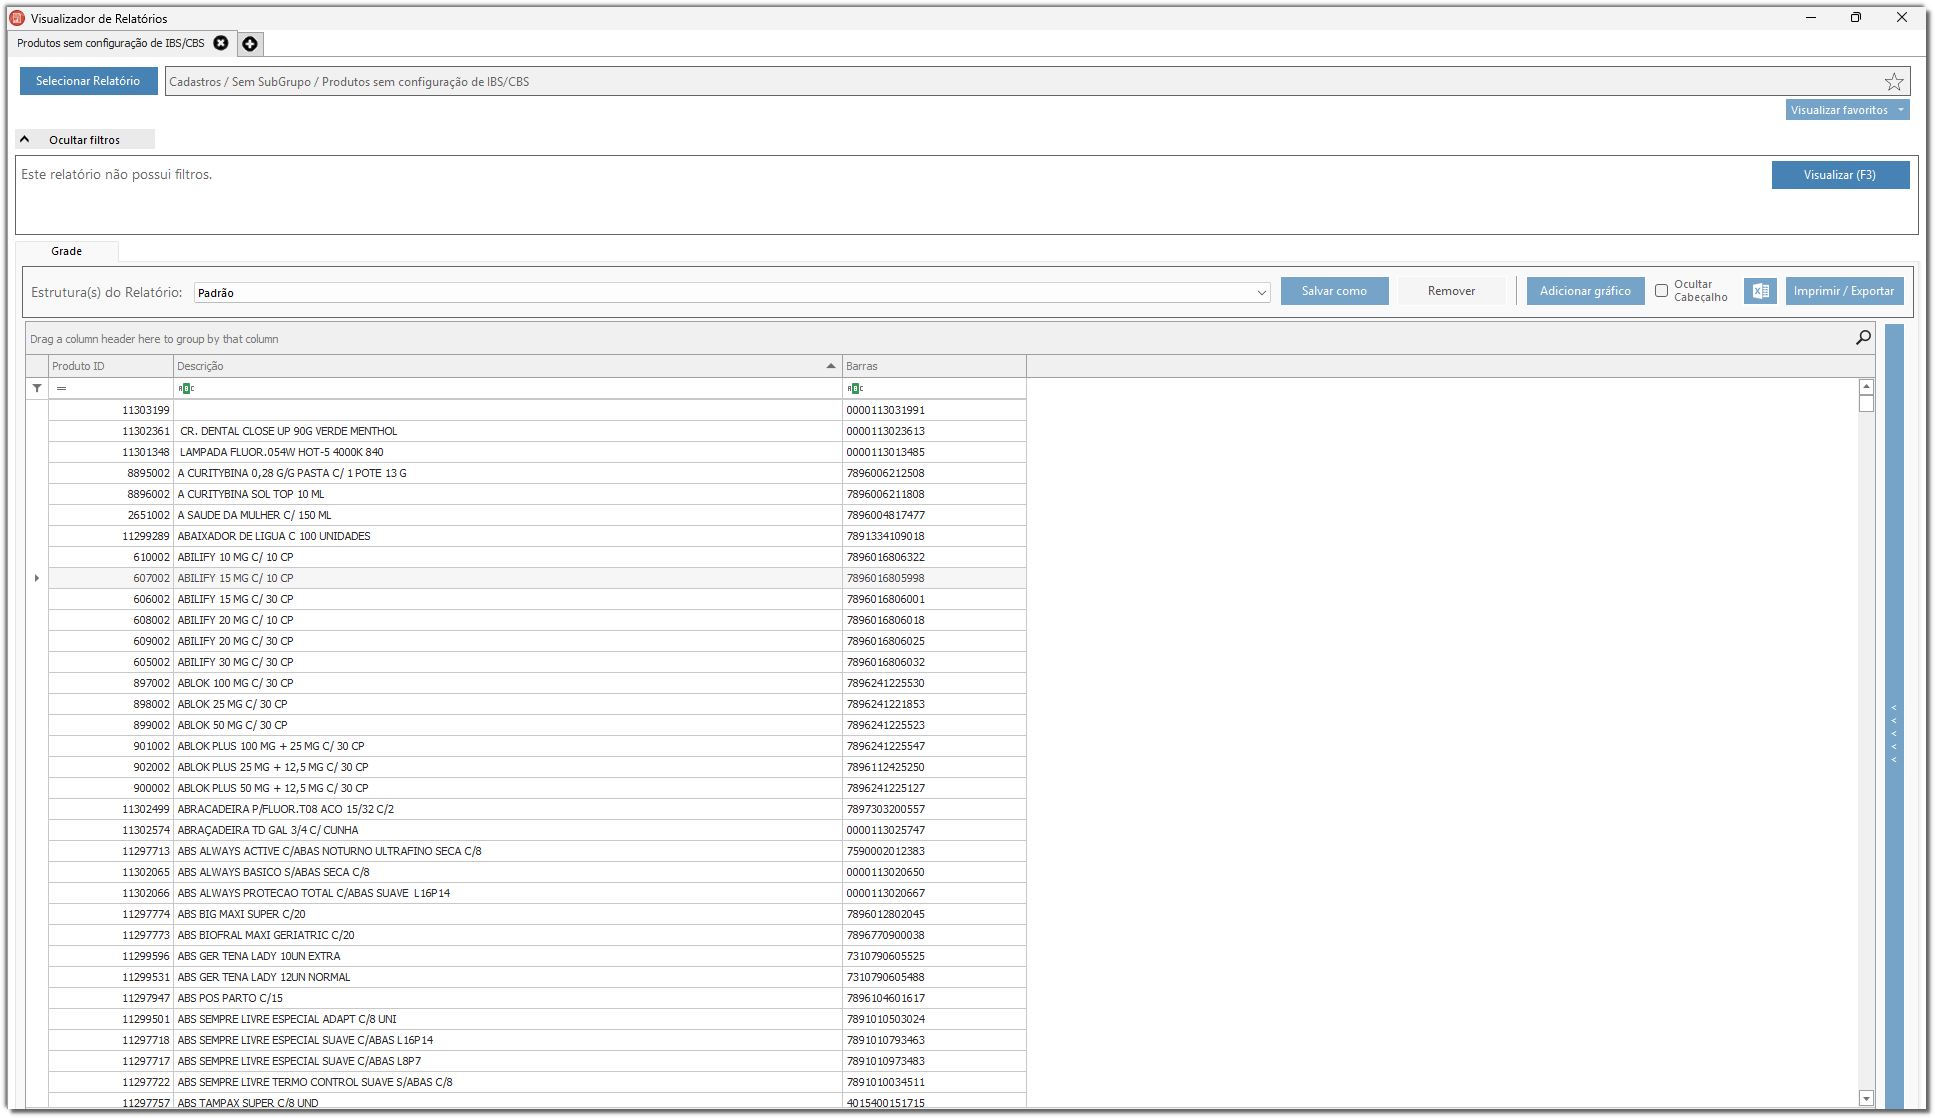The image size is (1935, 1118).
Task: Select row ABS SEMPRE LIVRE ESPECIAL ADAPT C/8 UNI
Action: (x=537, y=1019)
